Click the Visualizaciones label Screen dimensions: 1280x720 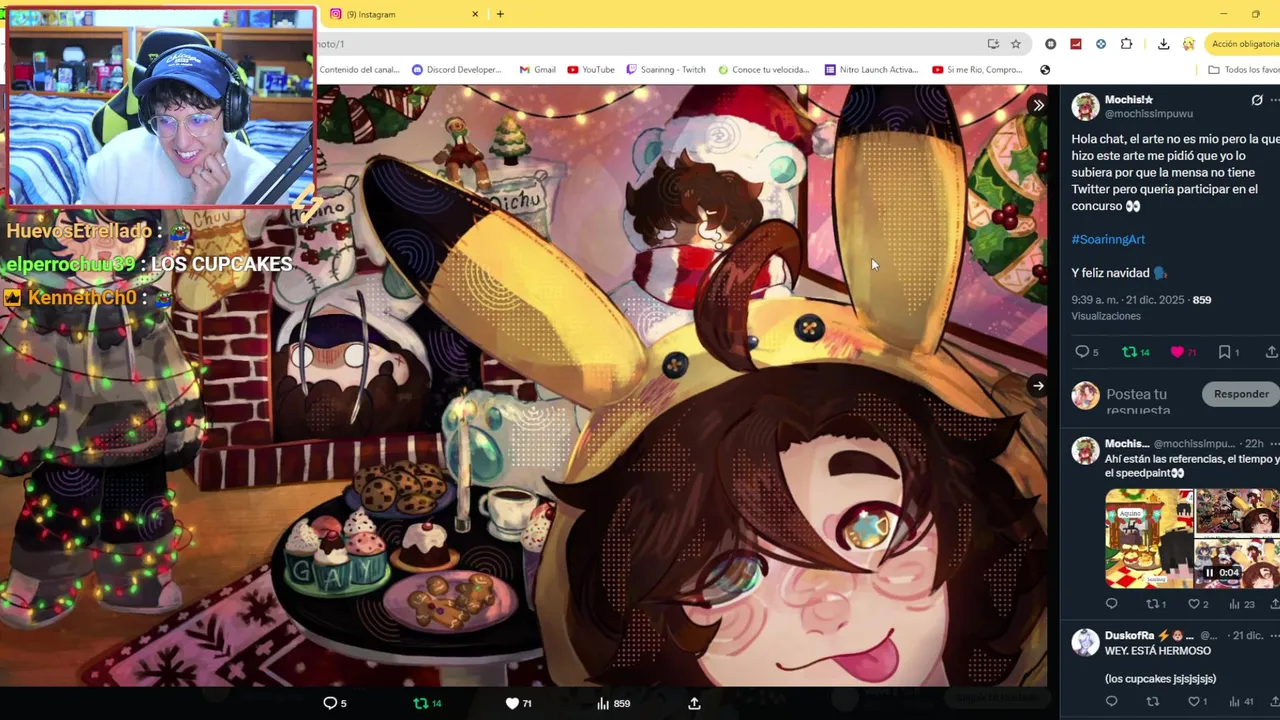click(x=1106, y=316)
